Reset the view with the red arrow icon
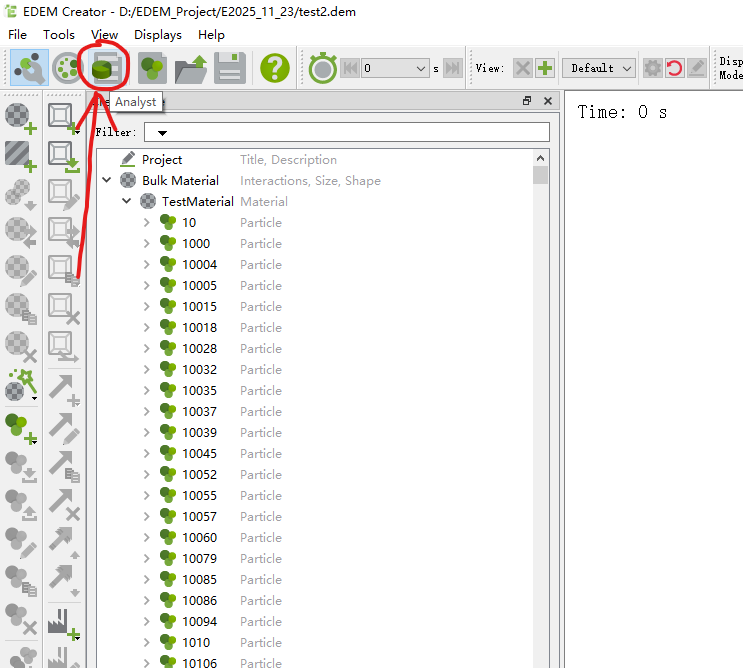 pos(674,68)
